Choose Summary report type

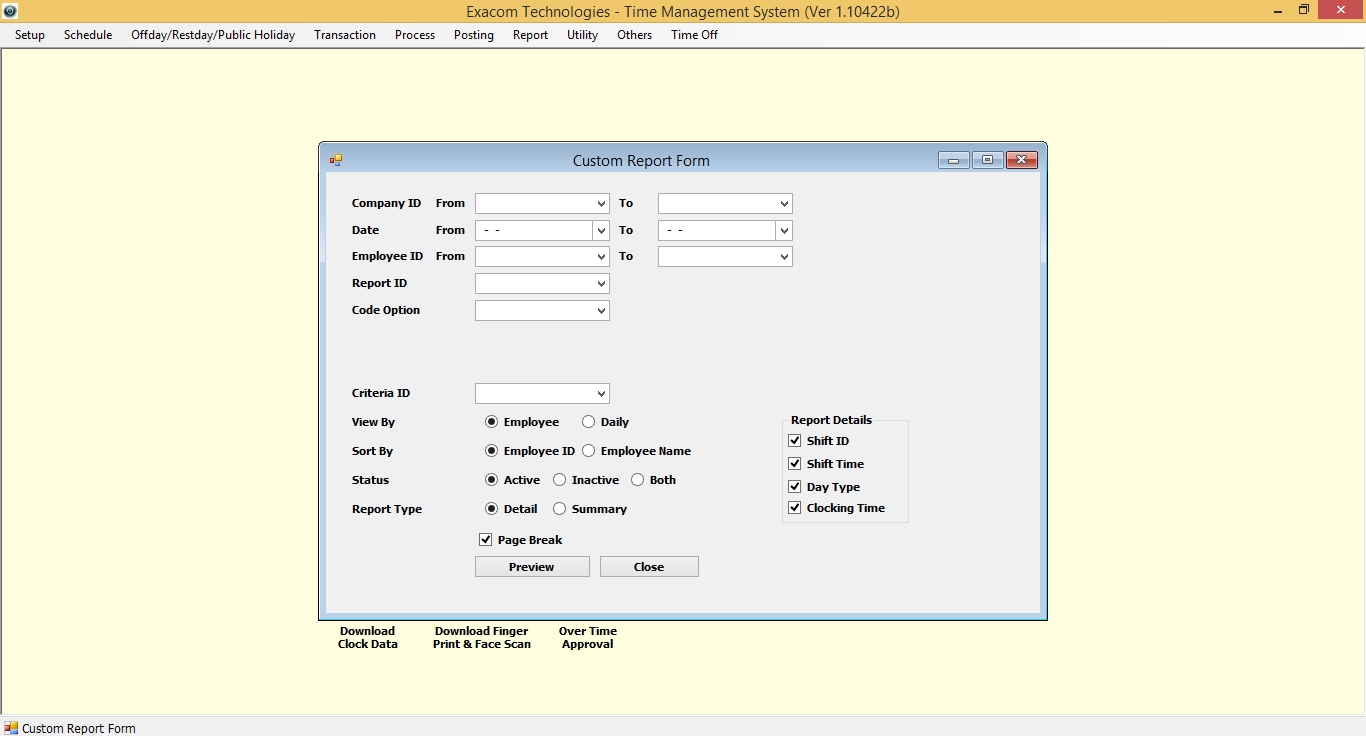tap(560, 509)
